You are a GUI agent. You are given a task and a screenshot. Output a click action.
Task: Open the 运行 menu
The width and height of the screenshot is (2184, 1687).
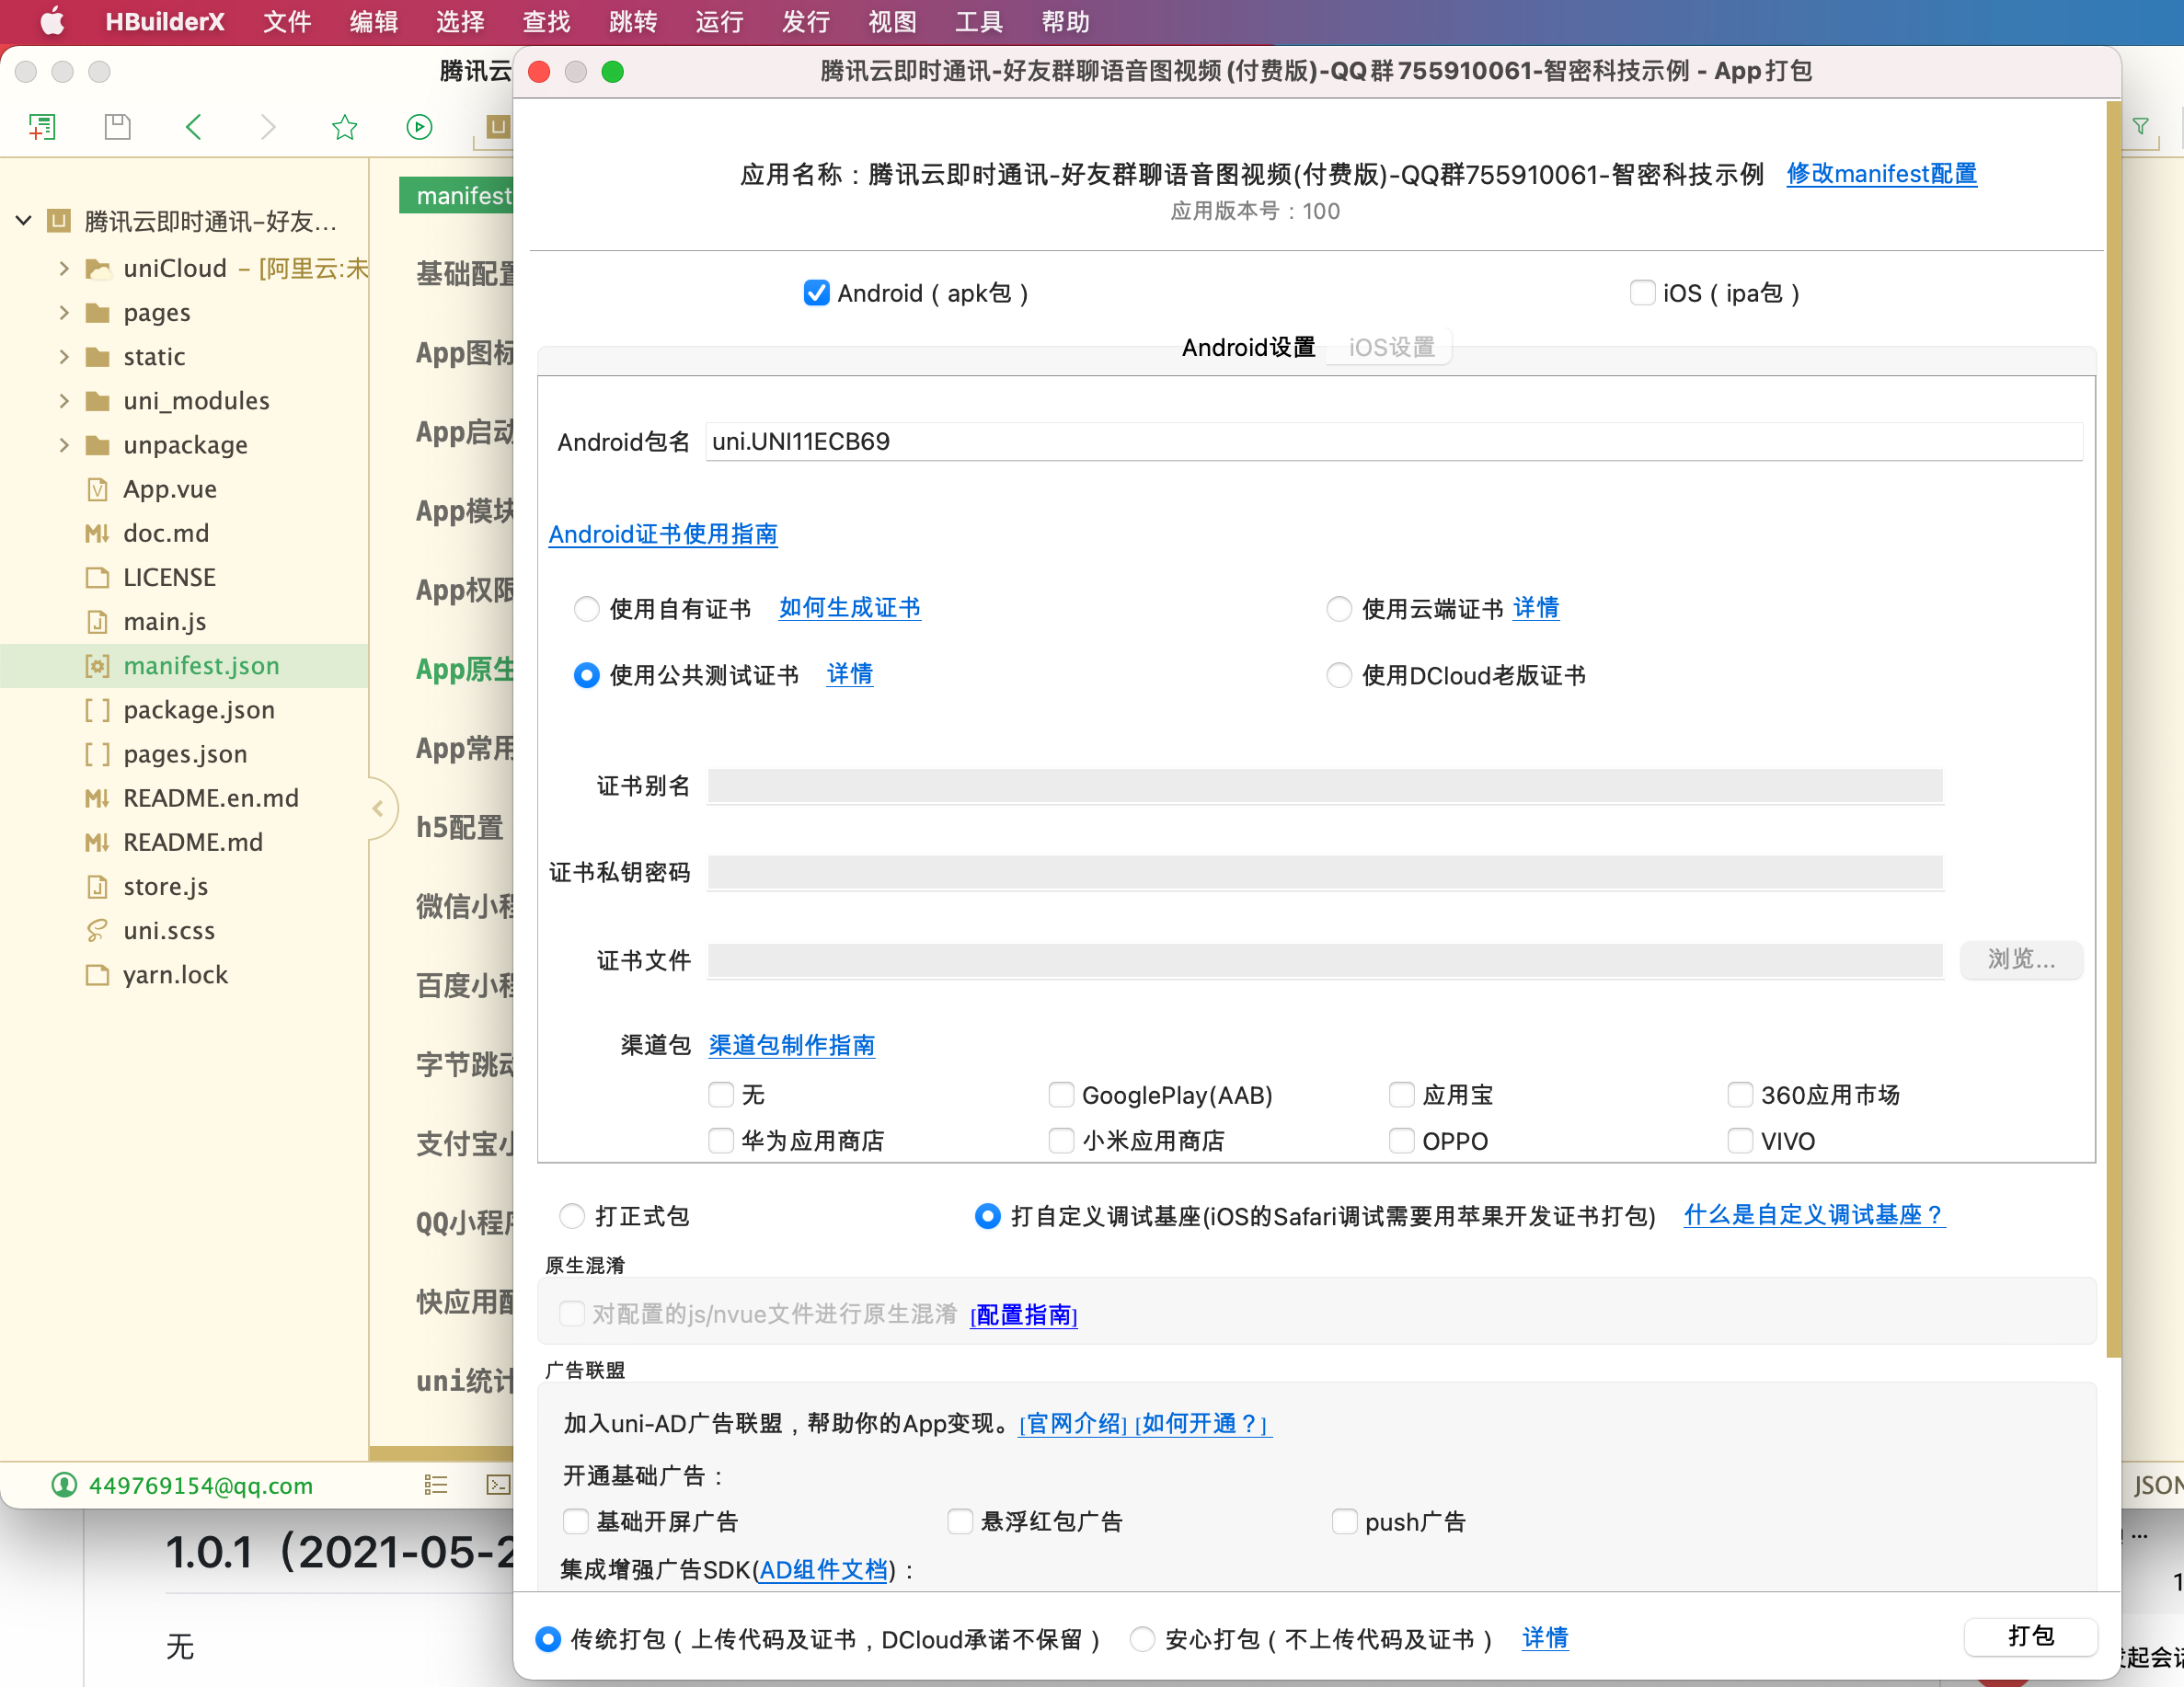tap(720, 22)
